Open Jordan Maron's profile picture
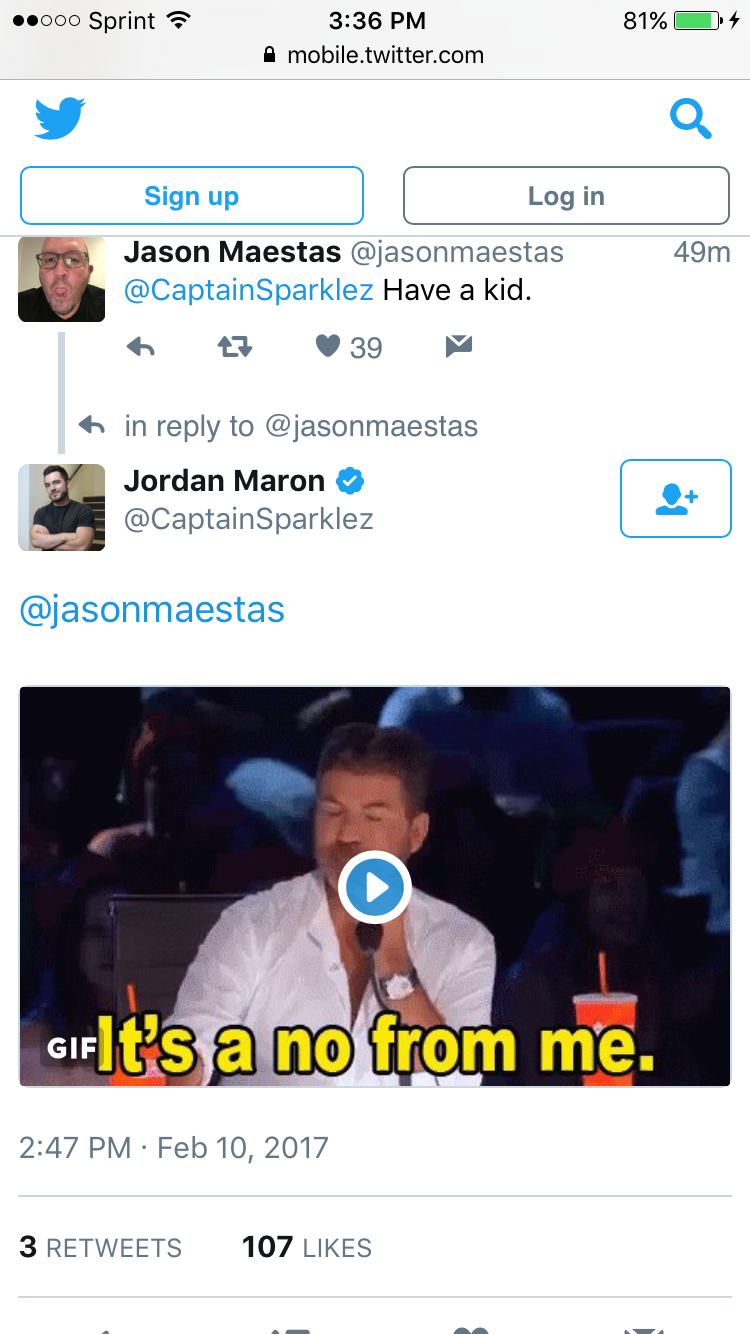This screenshot has height=1334, width=750. click(61, 507)
